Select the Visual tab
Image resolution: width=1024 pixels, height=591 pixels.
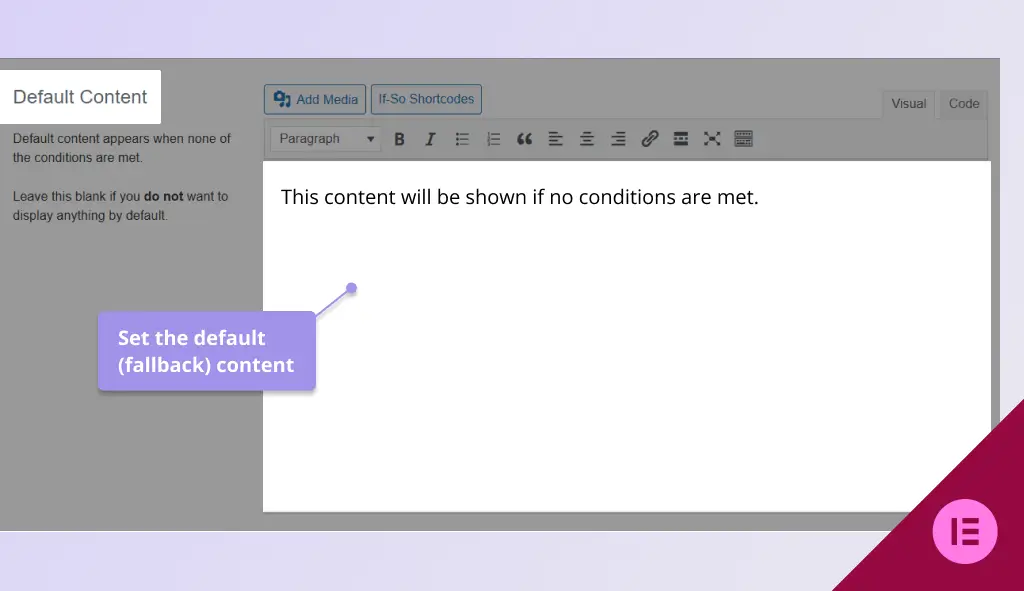[x=908, y=103]
